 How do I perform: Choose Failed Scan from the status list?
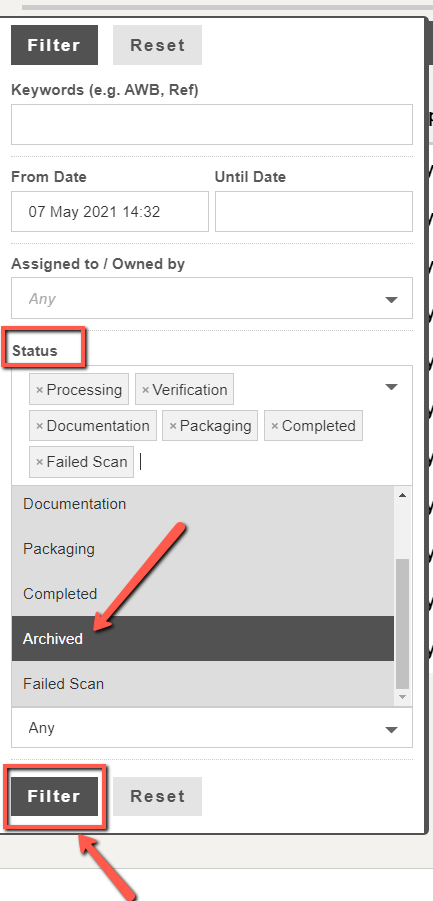(x=203, y=684)
